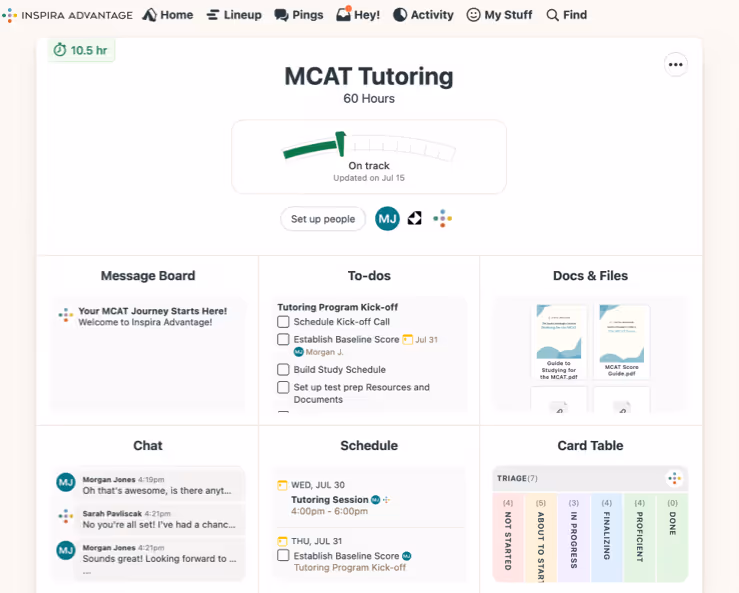Image resolution: width=739 pixels, height=593 pixels.
Task: Open the Chat section
Action: coord(148,445)
